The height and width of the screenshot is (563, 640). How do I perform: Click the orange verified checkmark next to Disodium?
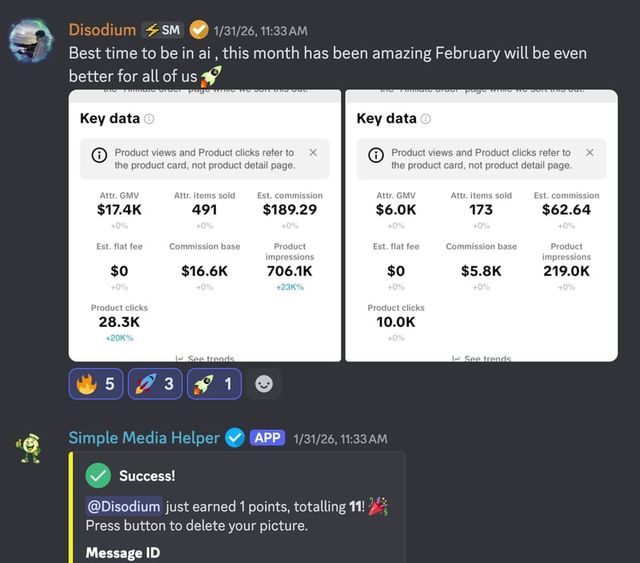pyautogui.click(x=199, y=30)
